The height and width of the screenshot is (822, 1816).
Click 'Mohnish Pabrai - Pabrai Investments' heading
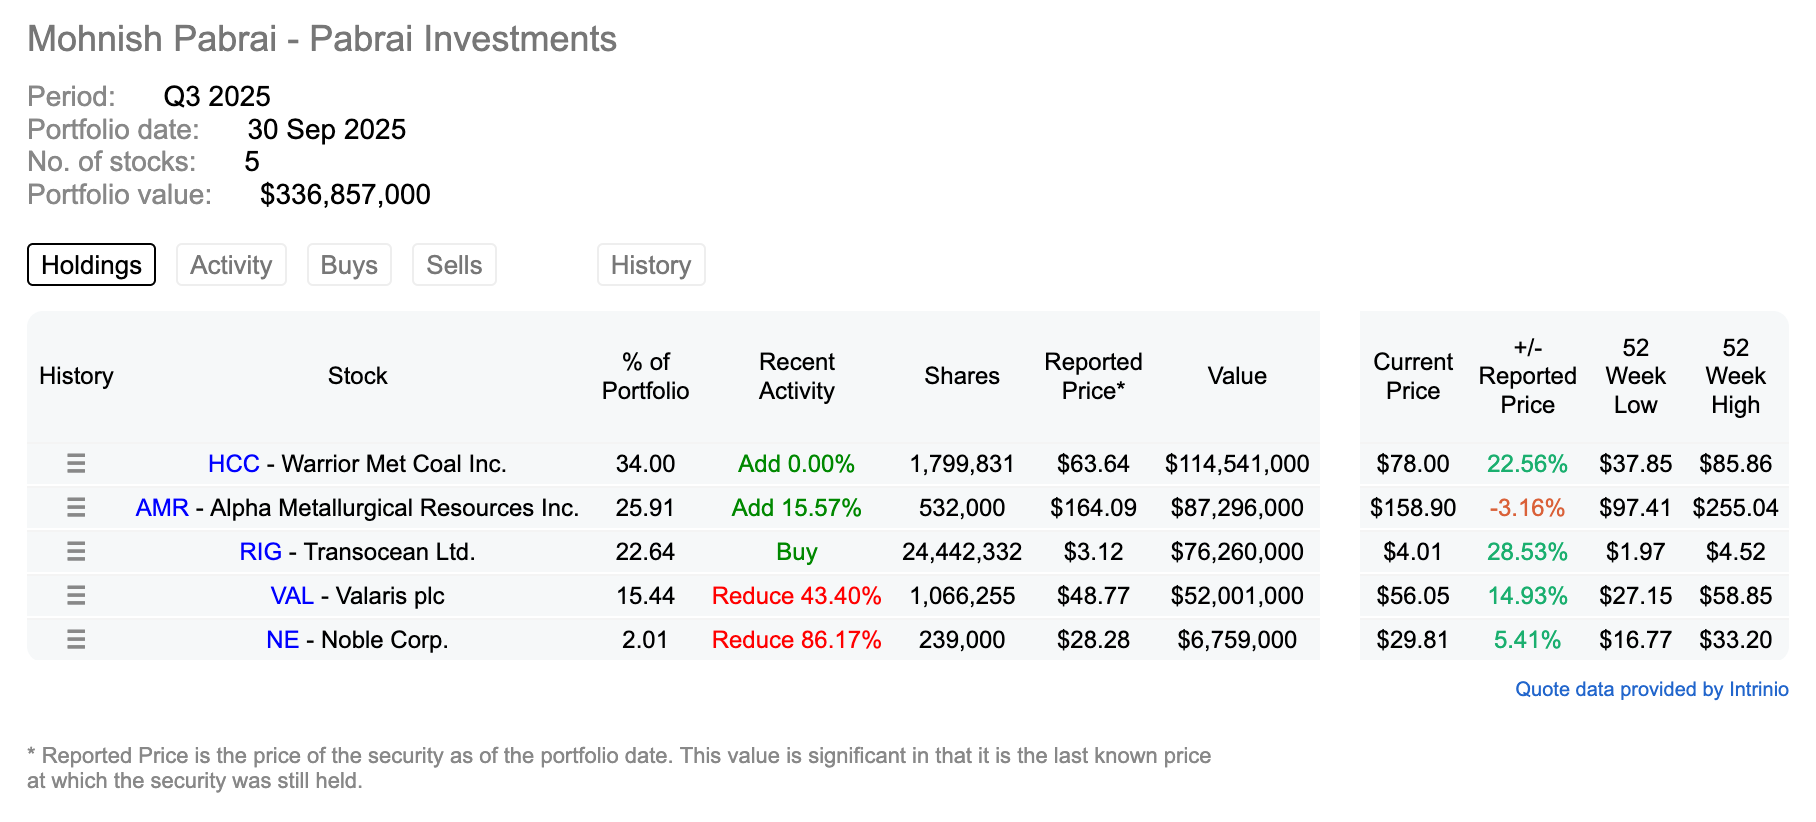(x=322, y=39)
